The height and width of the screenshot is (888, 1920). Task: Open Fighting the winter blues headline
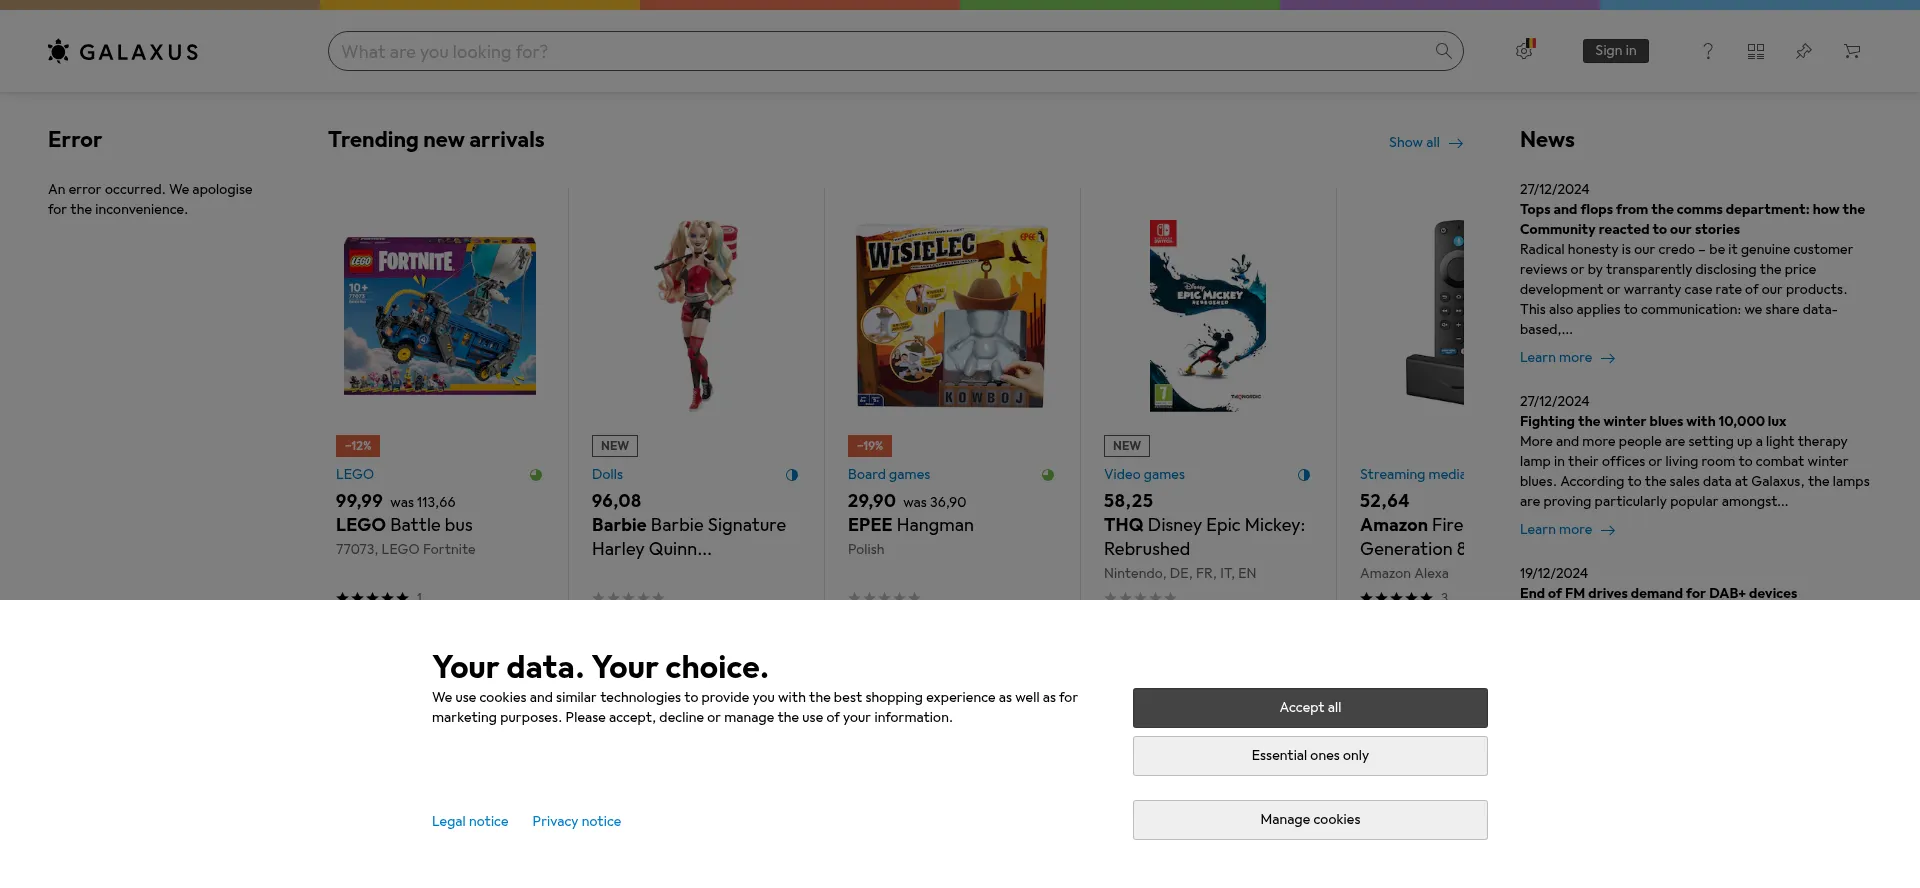click(x=1653, y=422)
